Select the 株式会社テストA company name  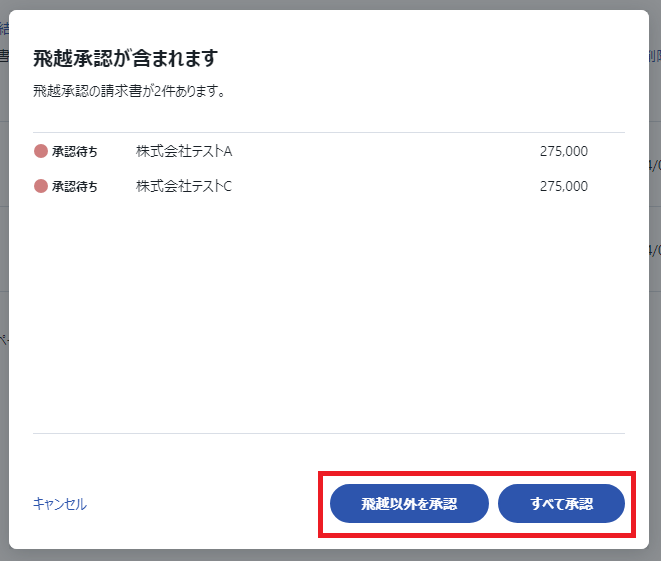pos(184,151)
